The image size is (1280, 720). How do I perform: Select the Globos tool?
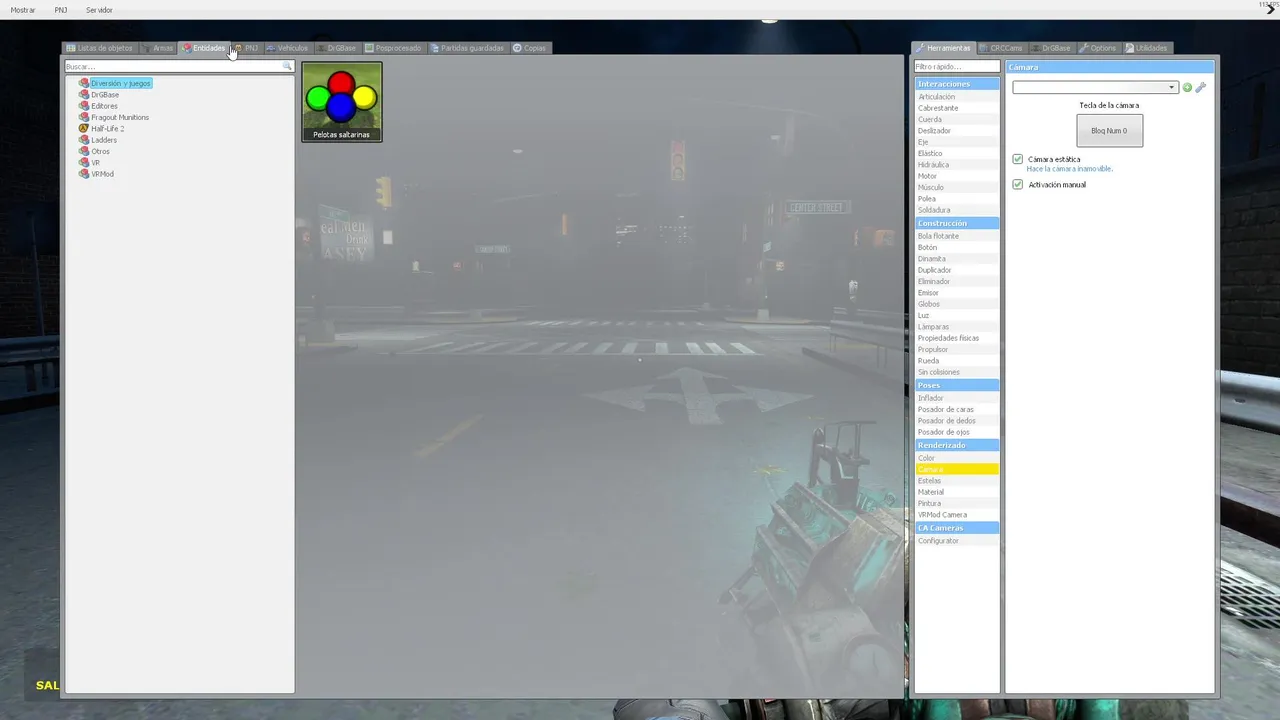[x=957, y=304]
